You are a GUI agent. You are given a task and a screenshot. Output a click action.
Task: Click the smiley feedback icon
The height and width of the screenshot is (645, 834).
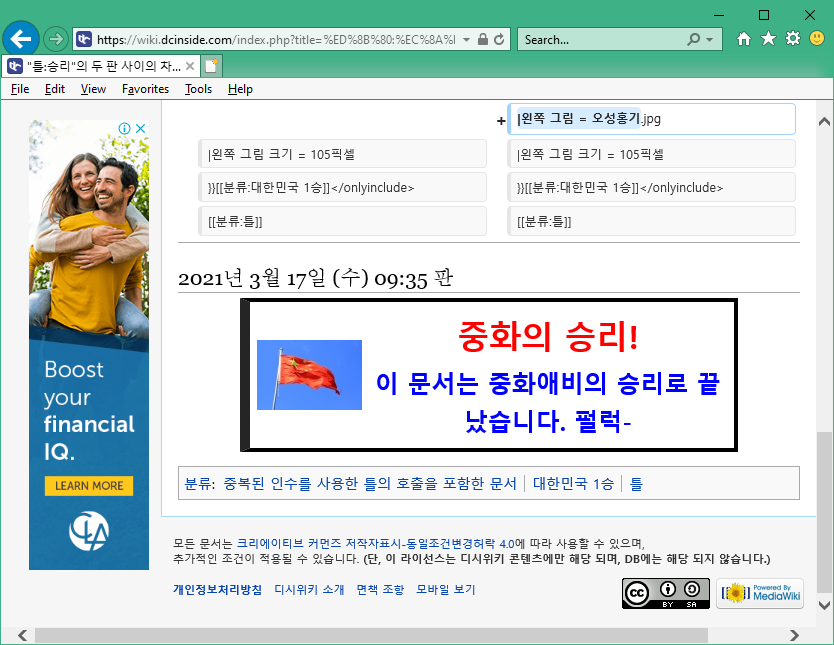817,39
